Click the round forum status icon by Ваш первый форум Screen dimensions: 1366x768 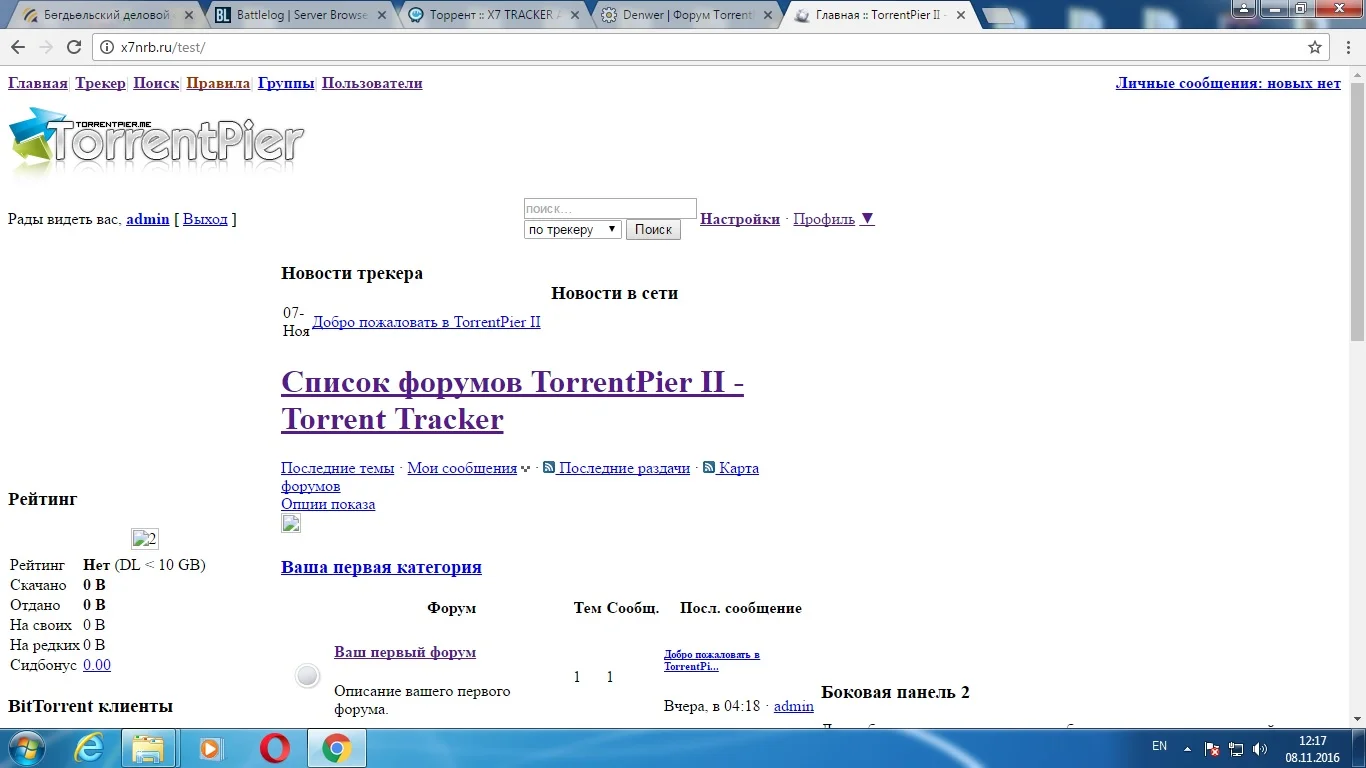[x=308, y=676]
